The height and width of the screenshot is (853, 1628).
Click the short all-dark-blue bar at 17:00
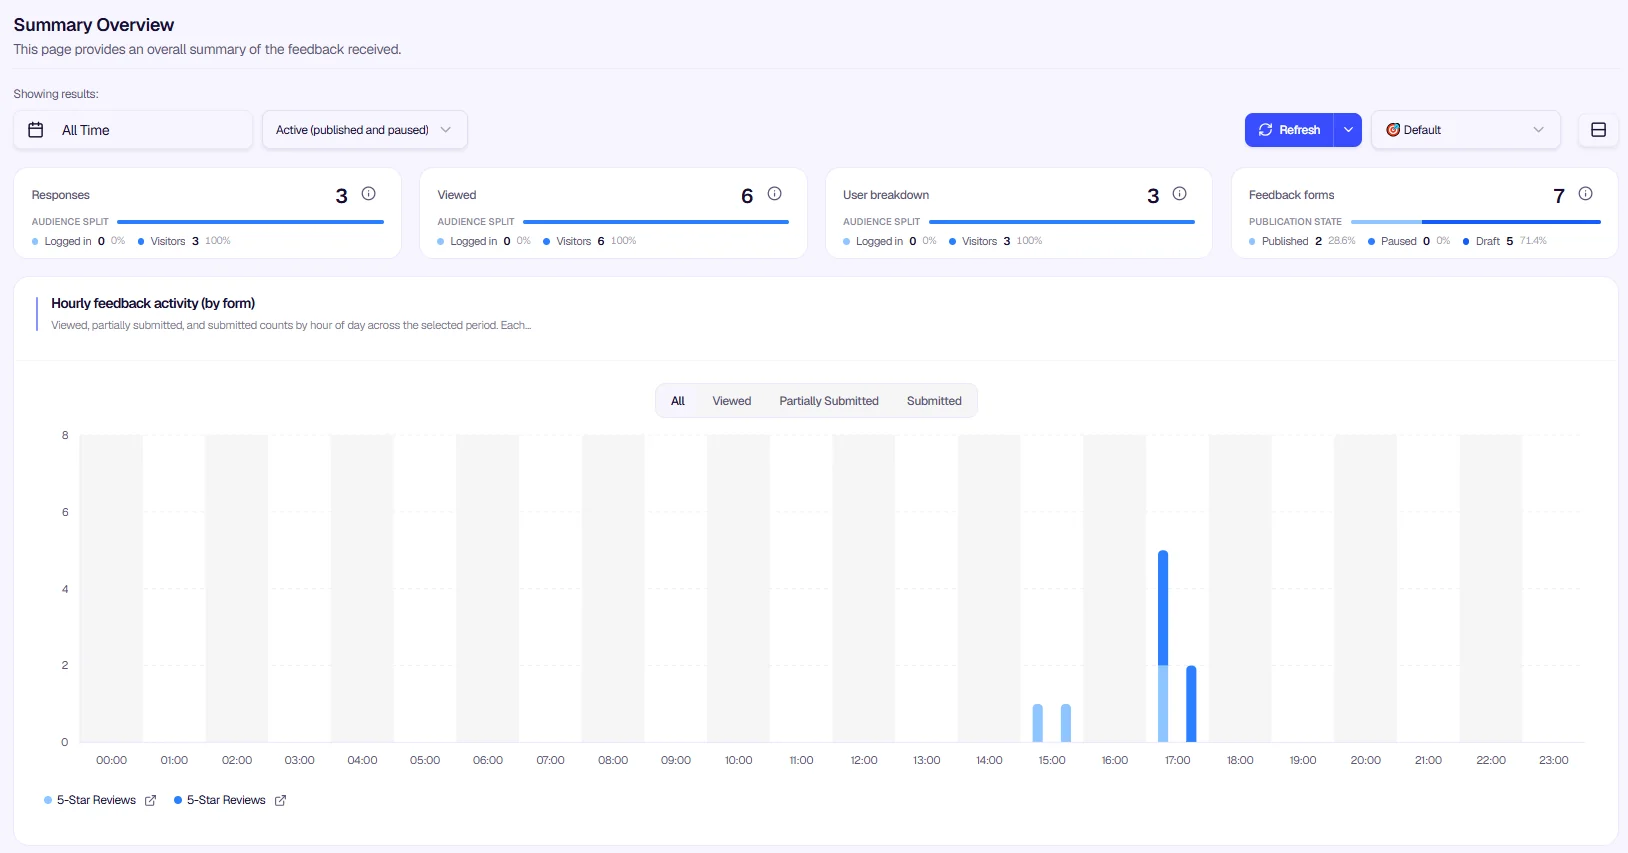click(1191, 704)
